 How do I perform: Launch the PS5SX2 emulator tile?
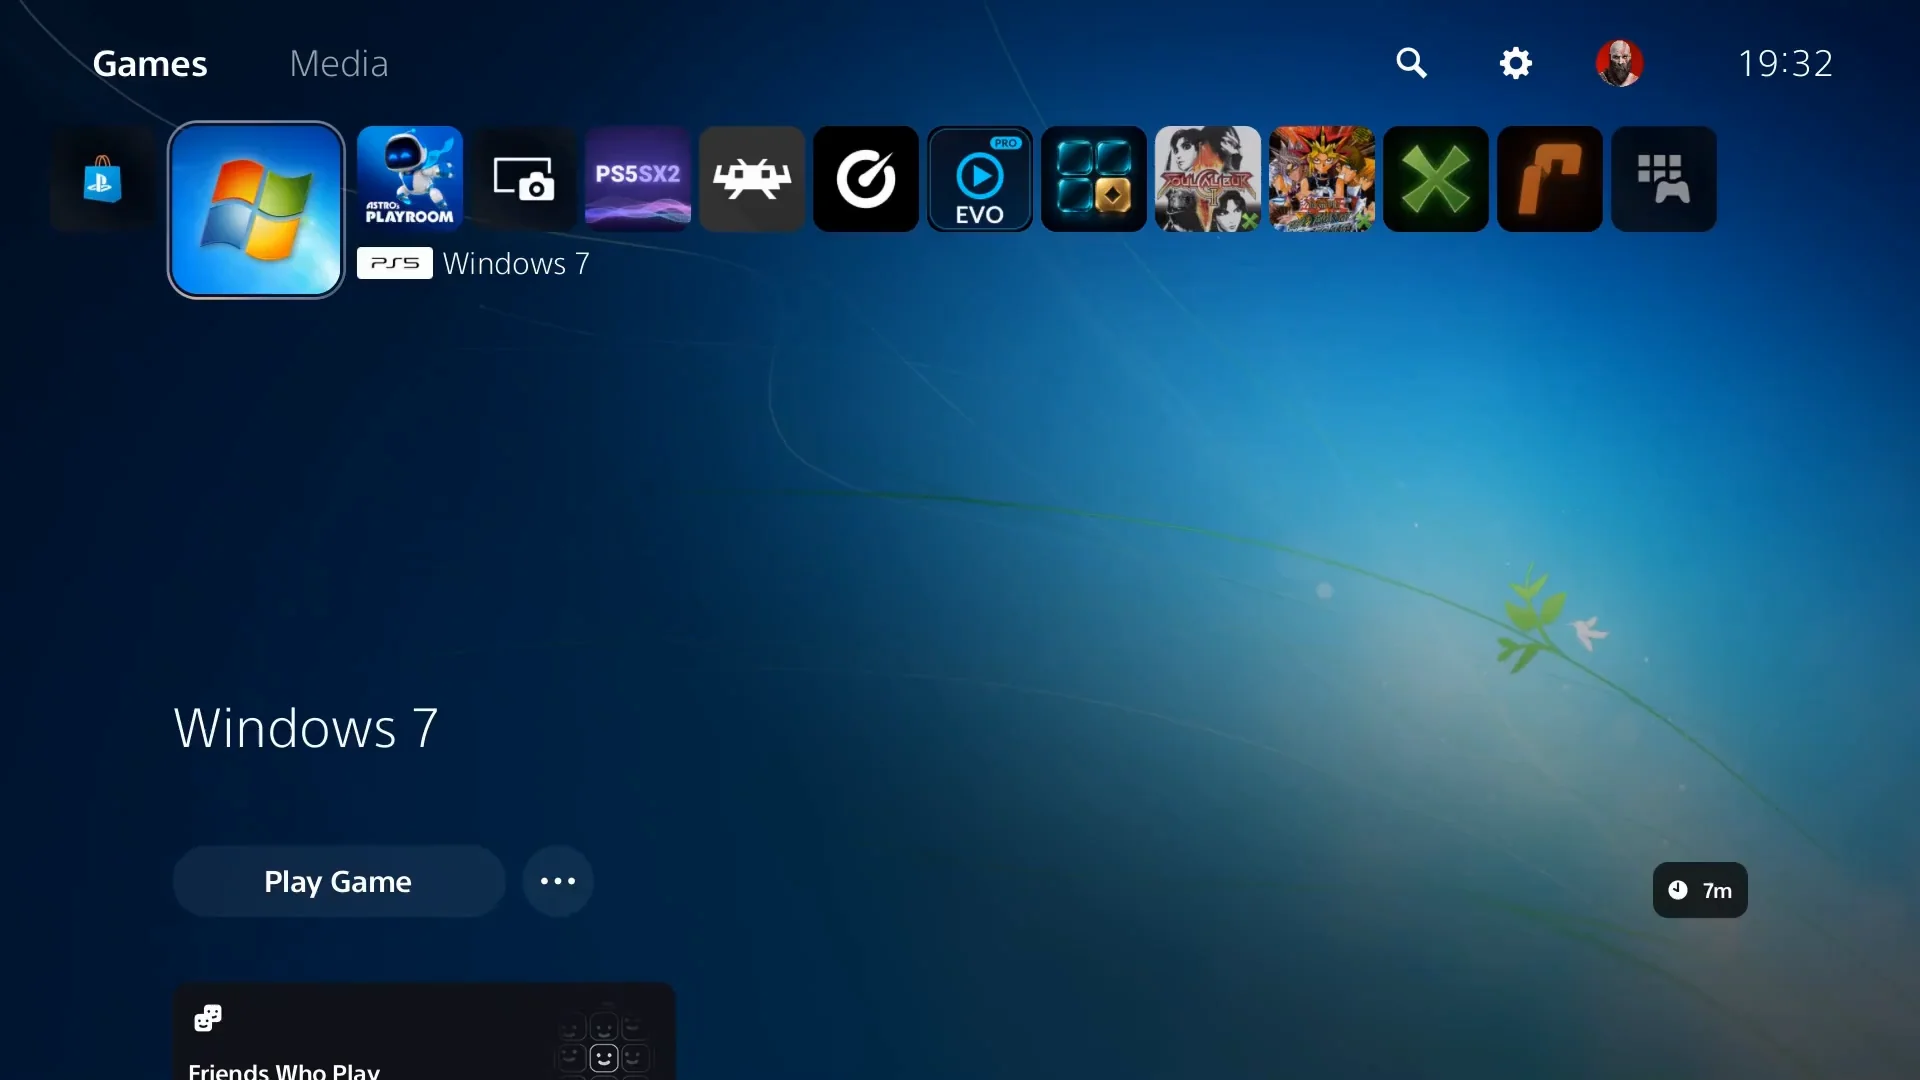(x=638, y=179)
